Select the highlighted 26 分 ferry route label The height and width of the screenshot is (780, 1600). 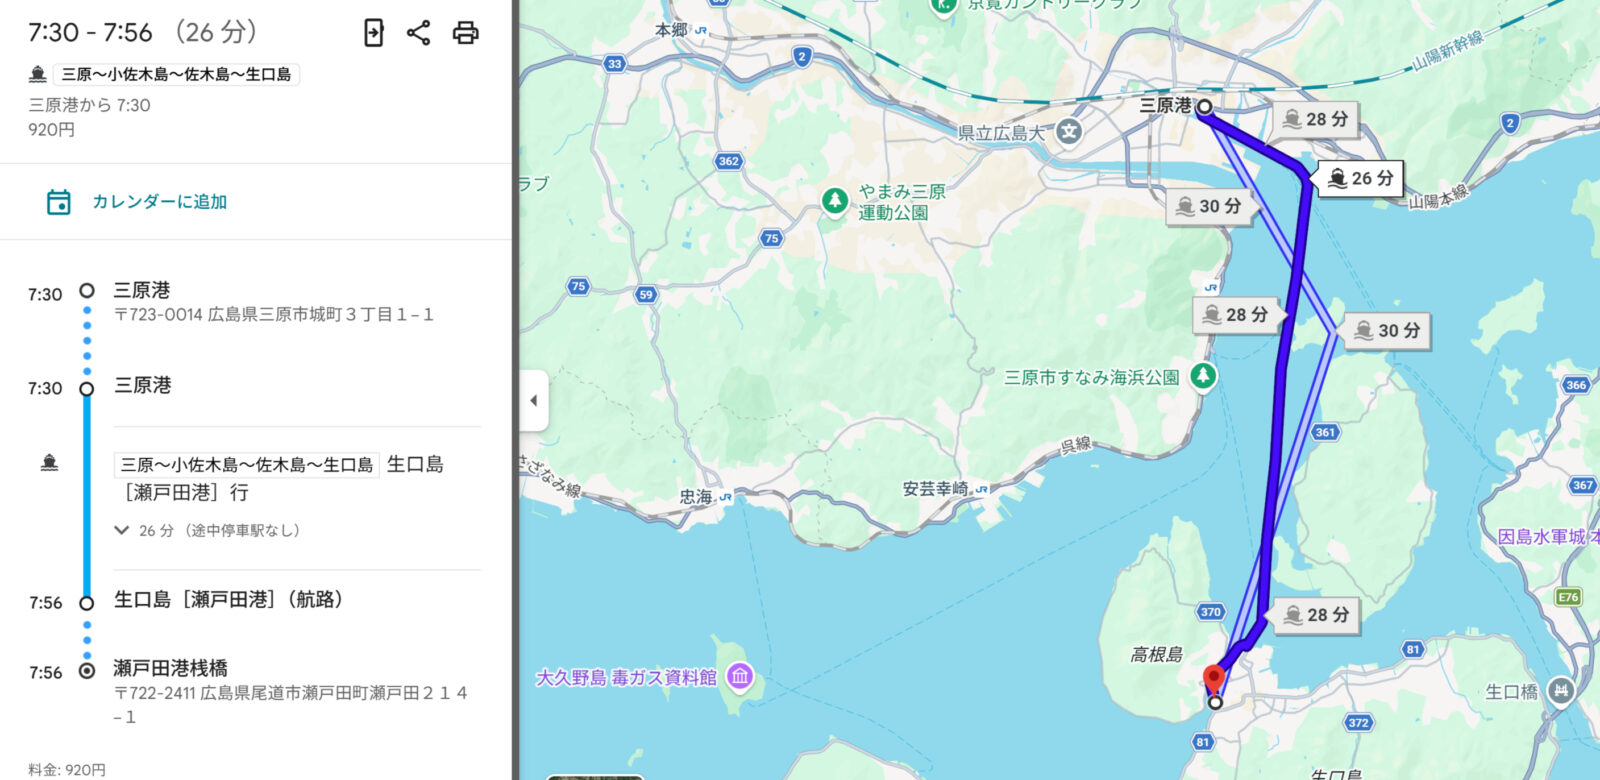[1360, 179]
